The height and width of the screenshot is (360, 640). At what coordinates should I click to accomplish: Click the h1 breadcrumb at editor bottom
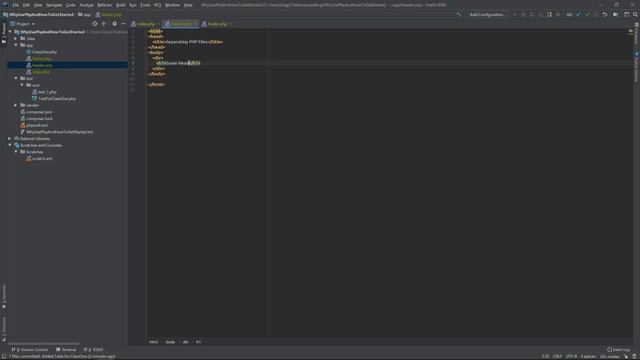[x=198, y=342]
